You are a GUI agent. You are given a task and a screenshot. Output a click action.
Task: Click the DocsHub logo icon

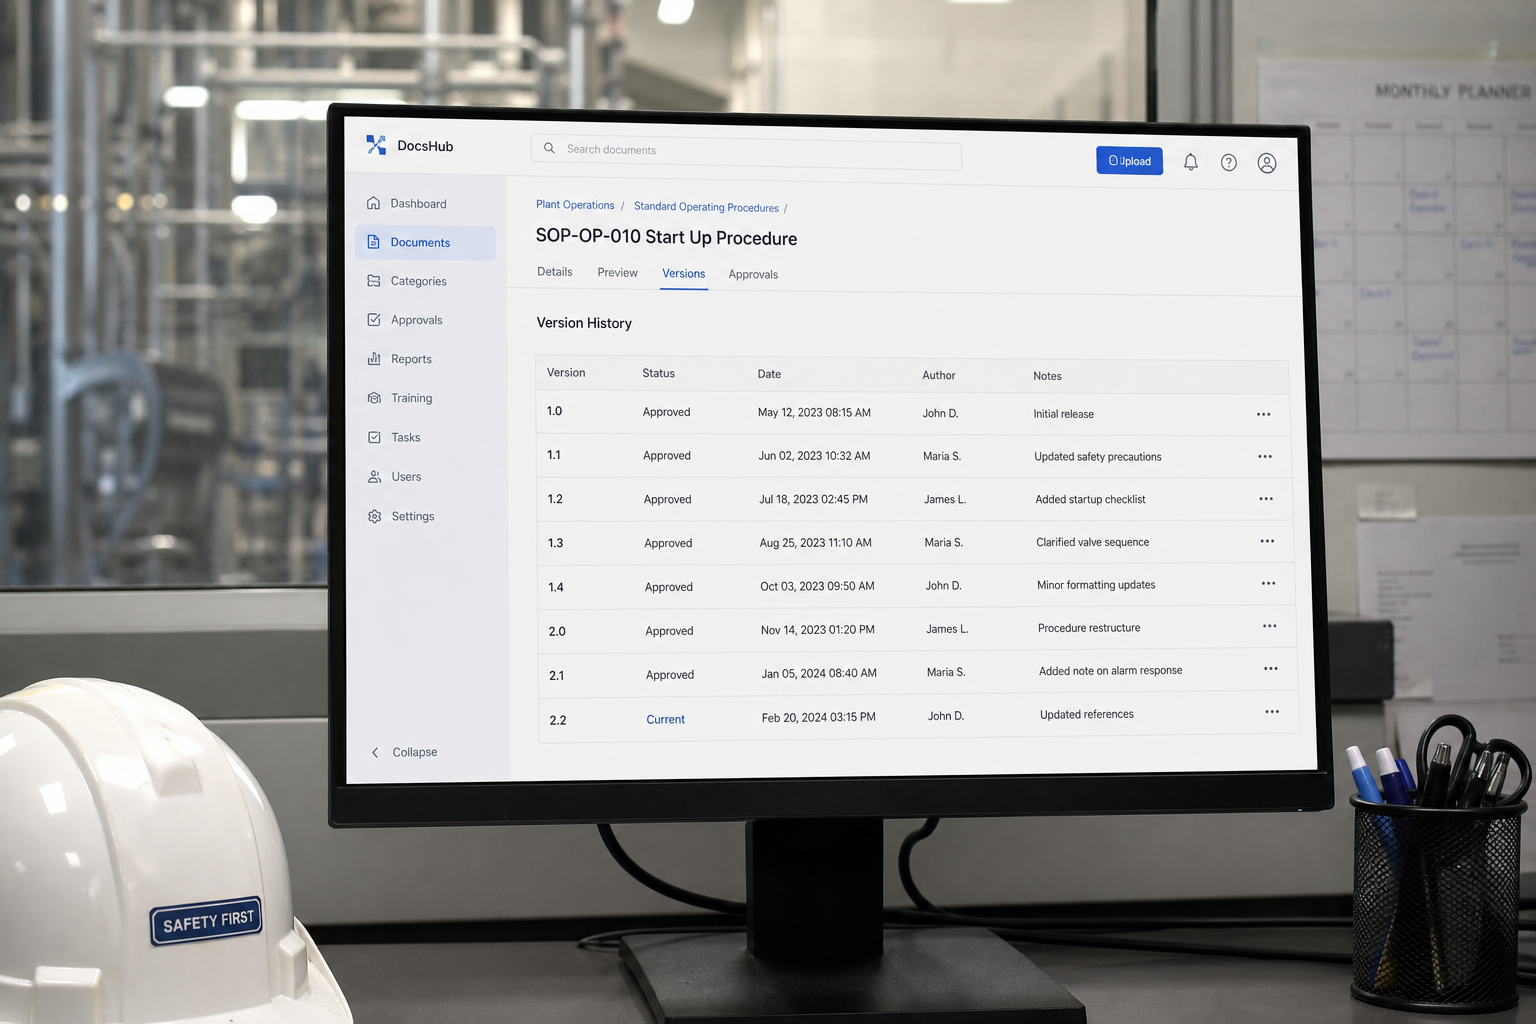[x=376, y=145]
